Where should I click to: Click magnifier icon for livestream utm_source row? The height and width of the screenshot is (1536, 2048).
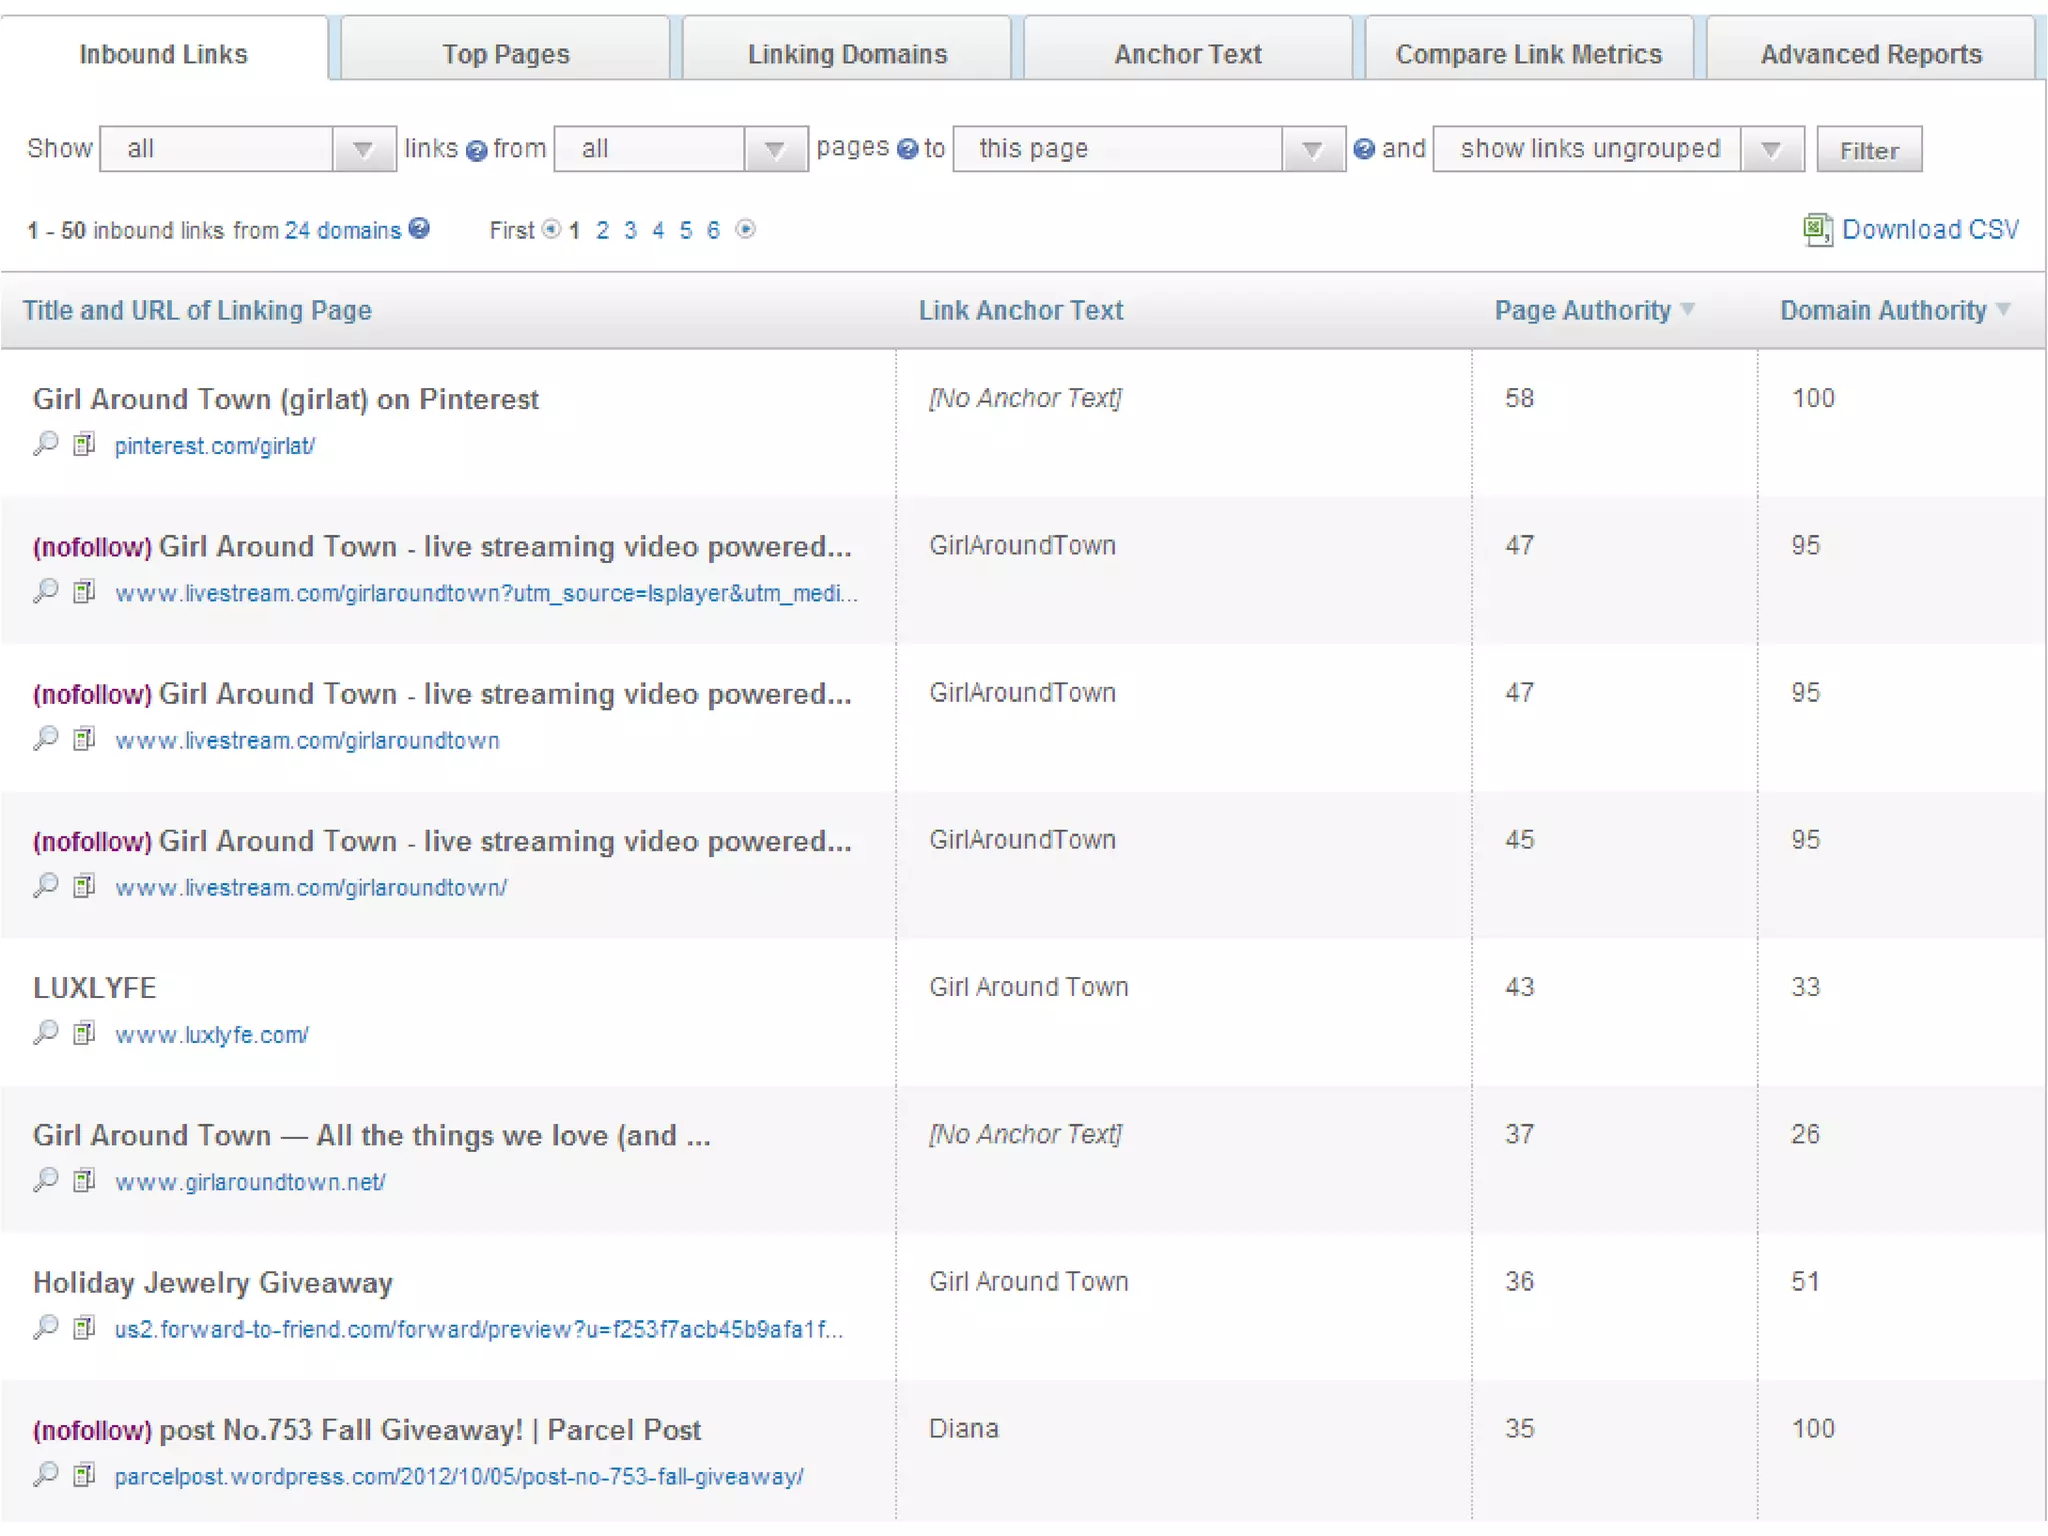[x=46, y=591]
